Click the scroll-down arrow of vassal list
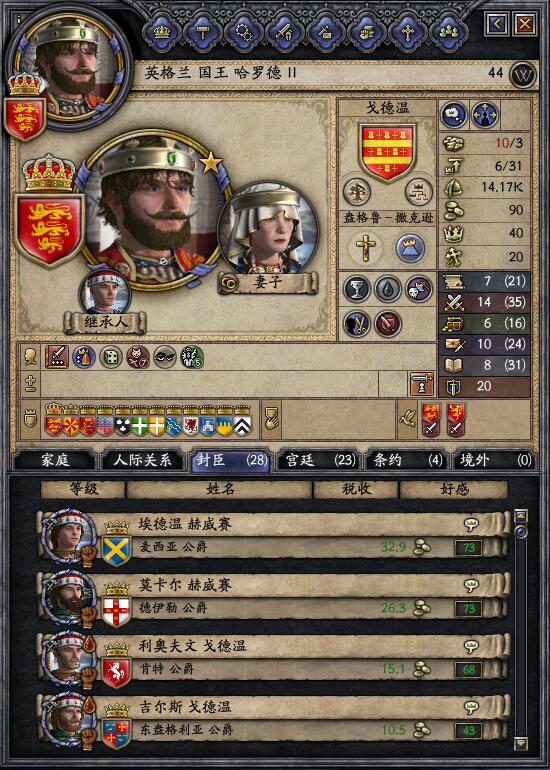550x770 pixels. click(521, 743)
